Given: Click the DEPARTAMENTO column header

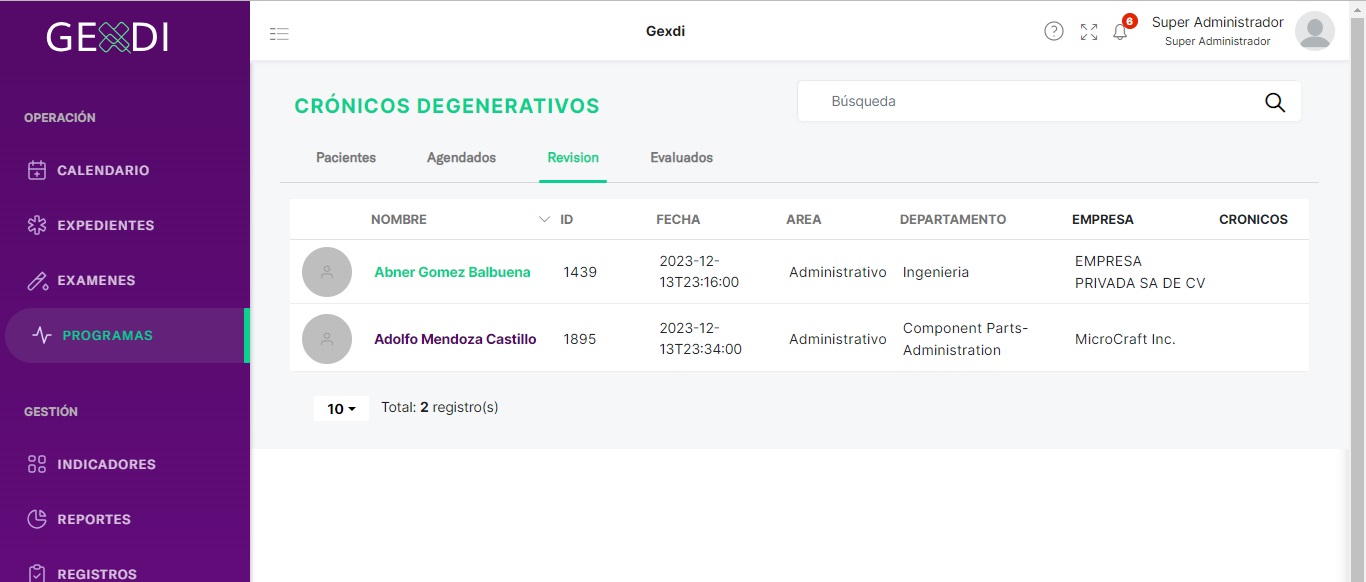Looking at the screenshot, I should coord(953,219).
